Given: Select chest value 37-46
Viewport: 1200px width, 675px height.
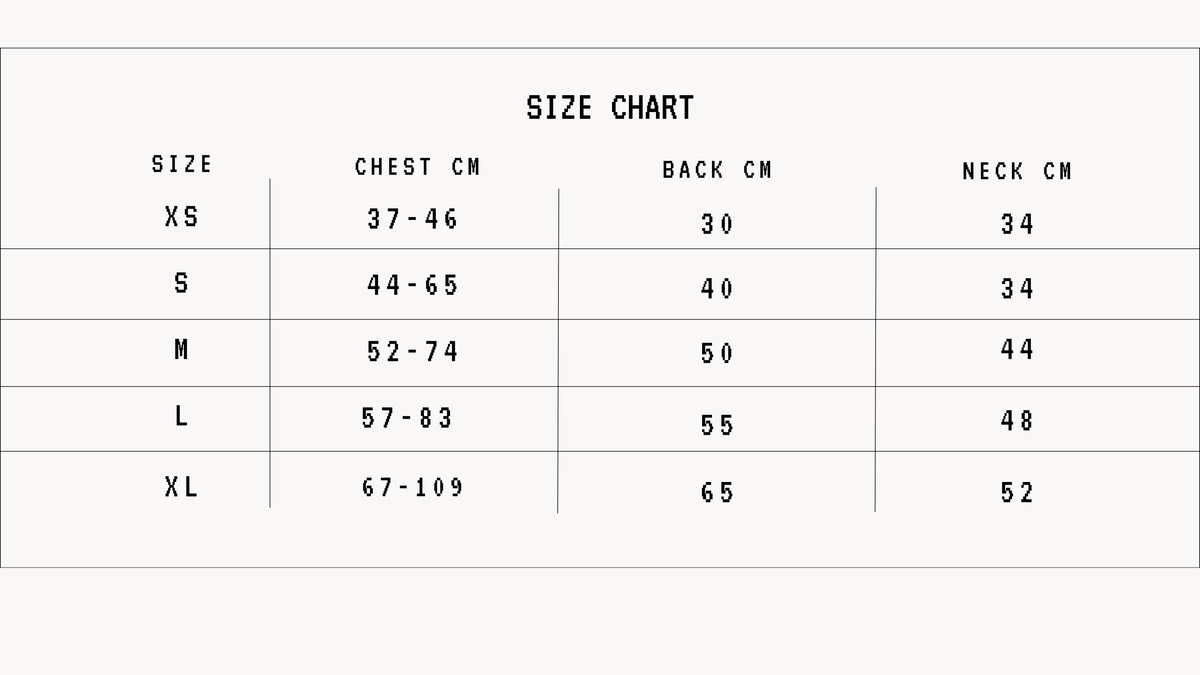Looking at the screenshot, I should pos(412,219).
